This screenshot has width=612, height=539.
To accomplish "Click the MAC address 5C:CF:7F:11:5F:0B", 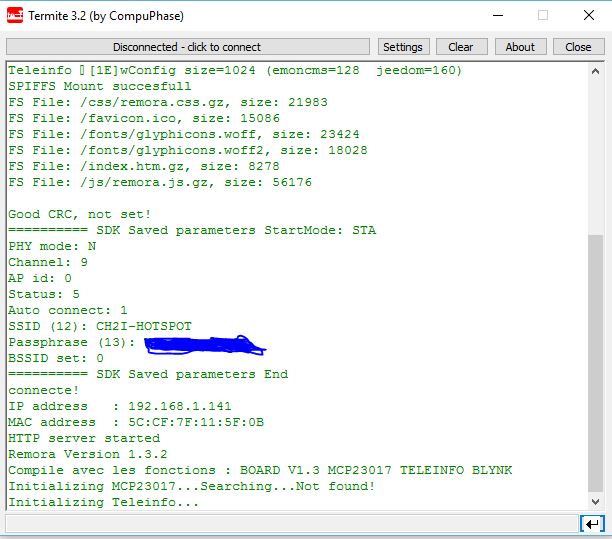I will point(196,422).
